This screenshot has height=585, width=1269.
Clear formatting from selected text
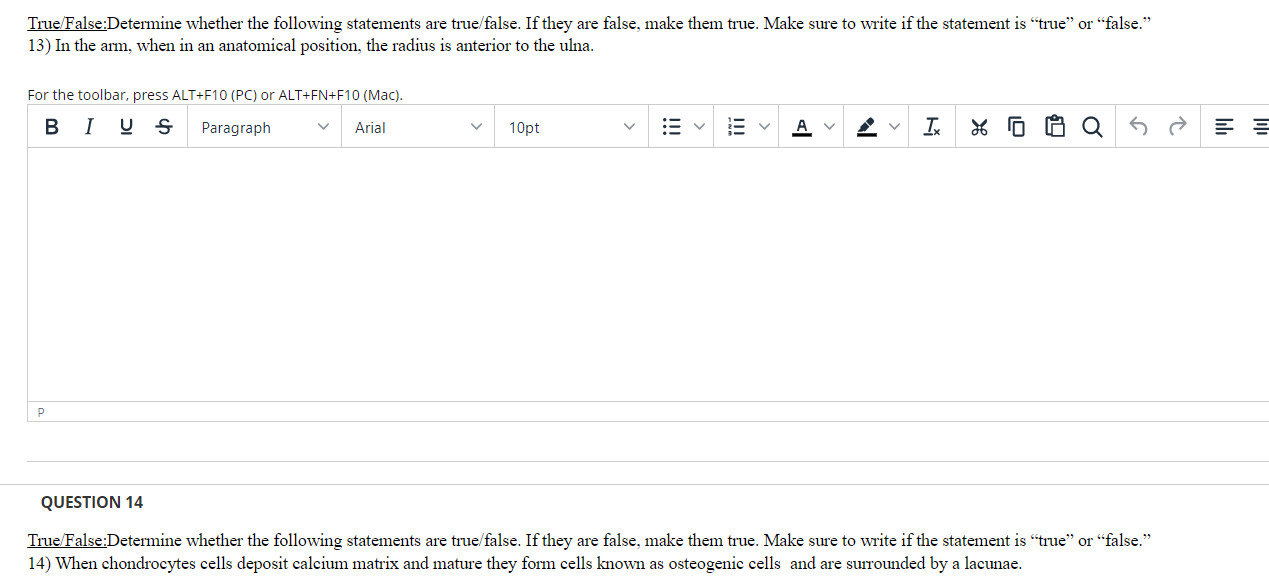932,127
